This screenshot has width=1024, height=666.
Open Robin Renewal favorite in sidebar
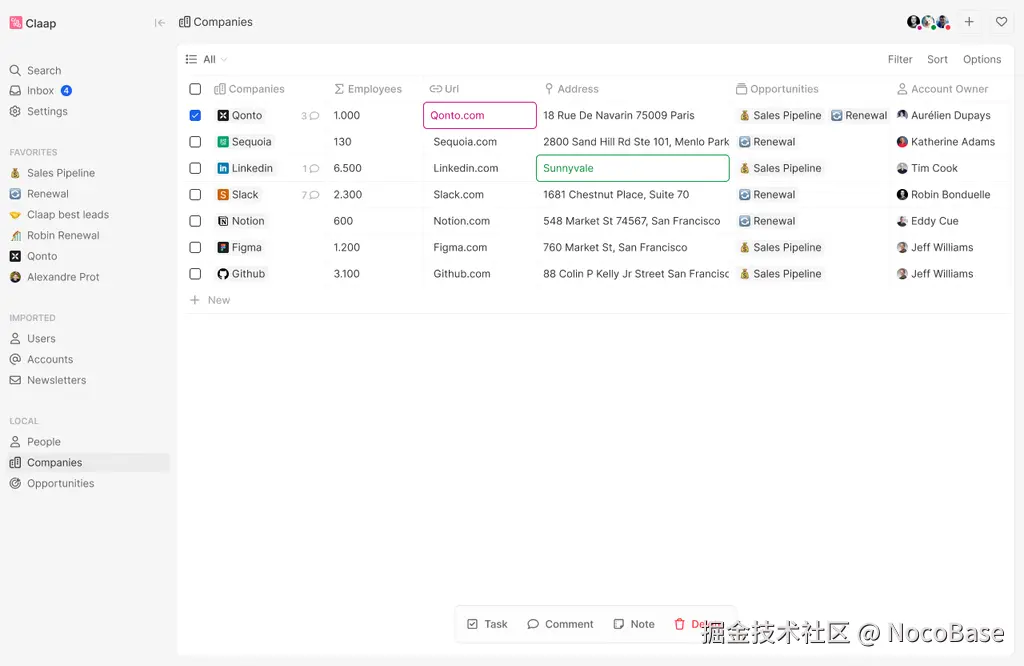point(55,236)
